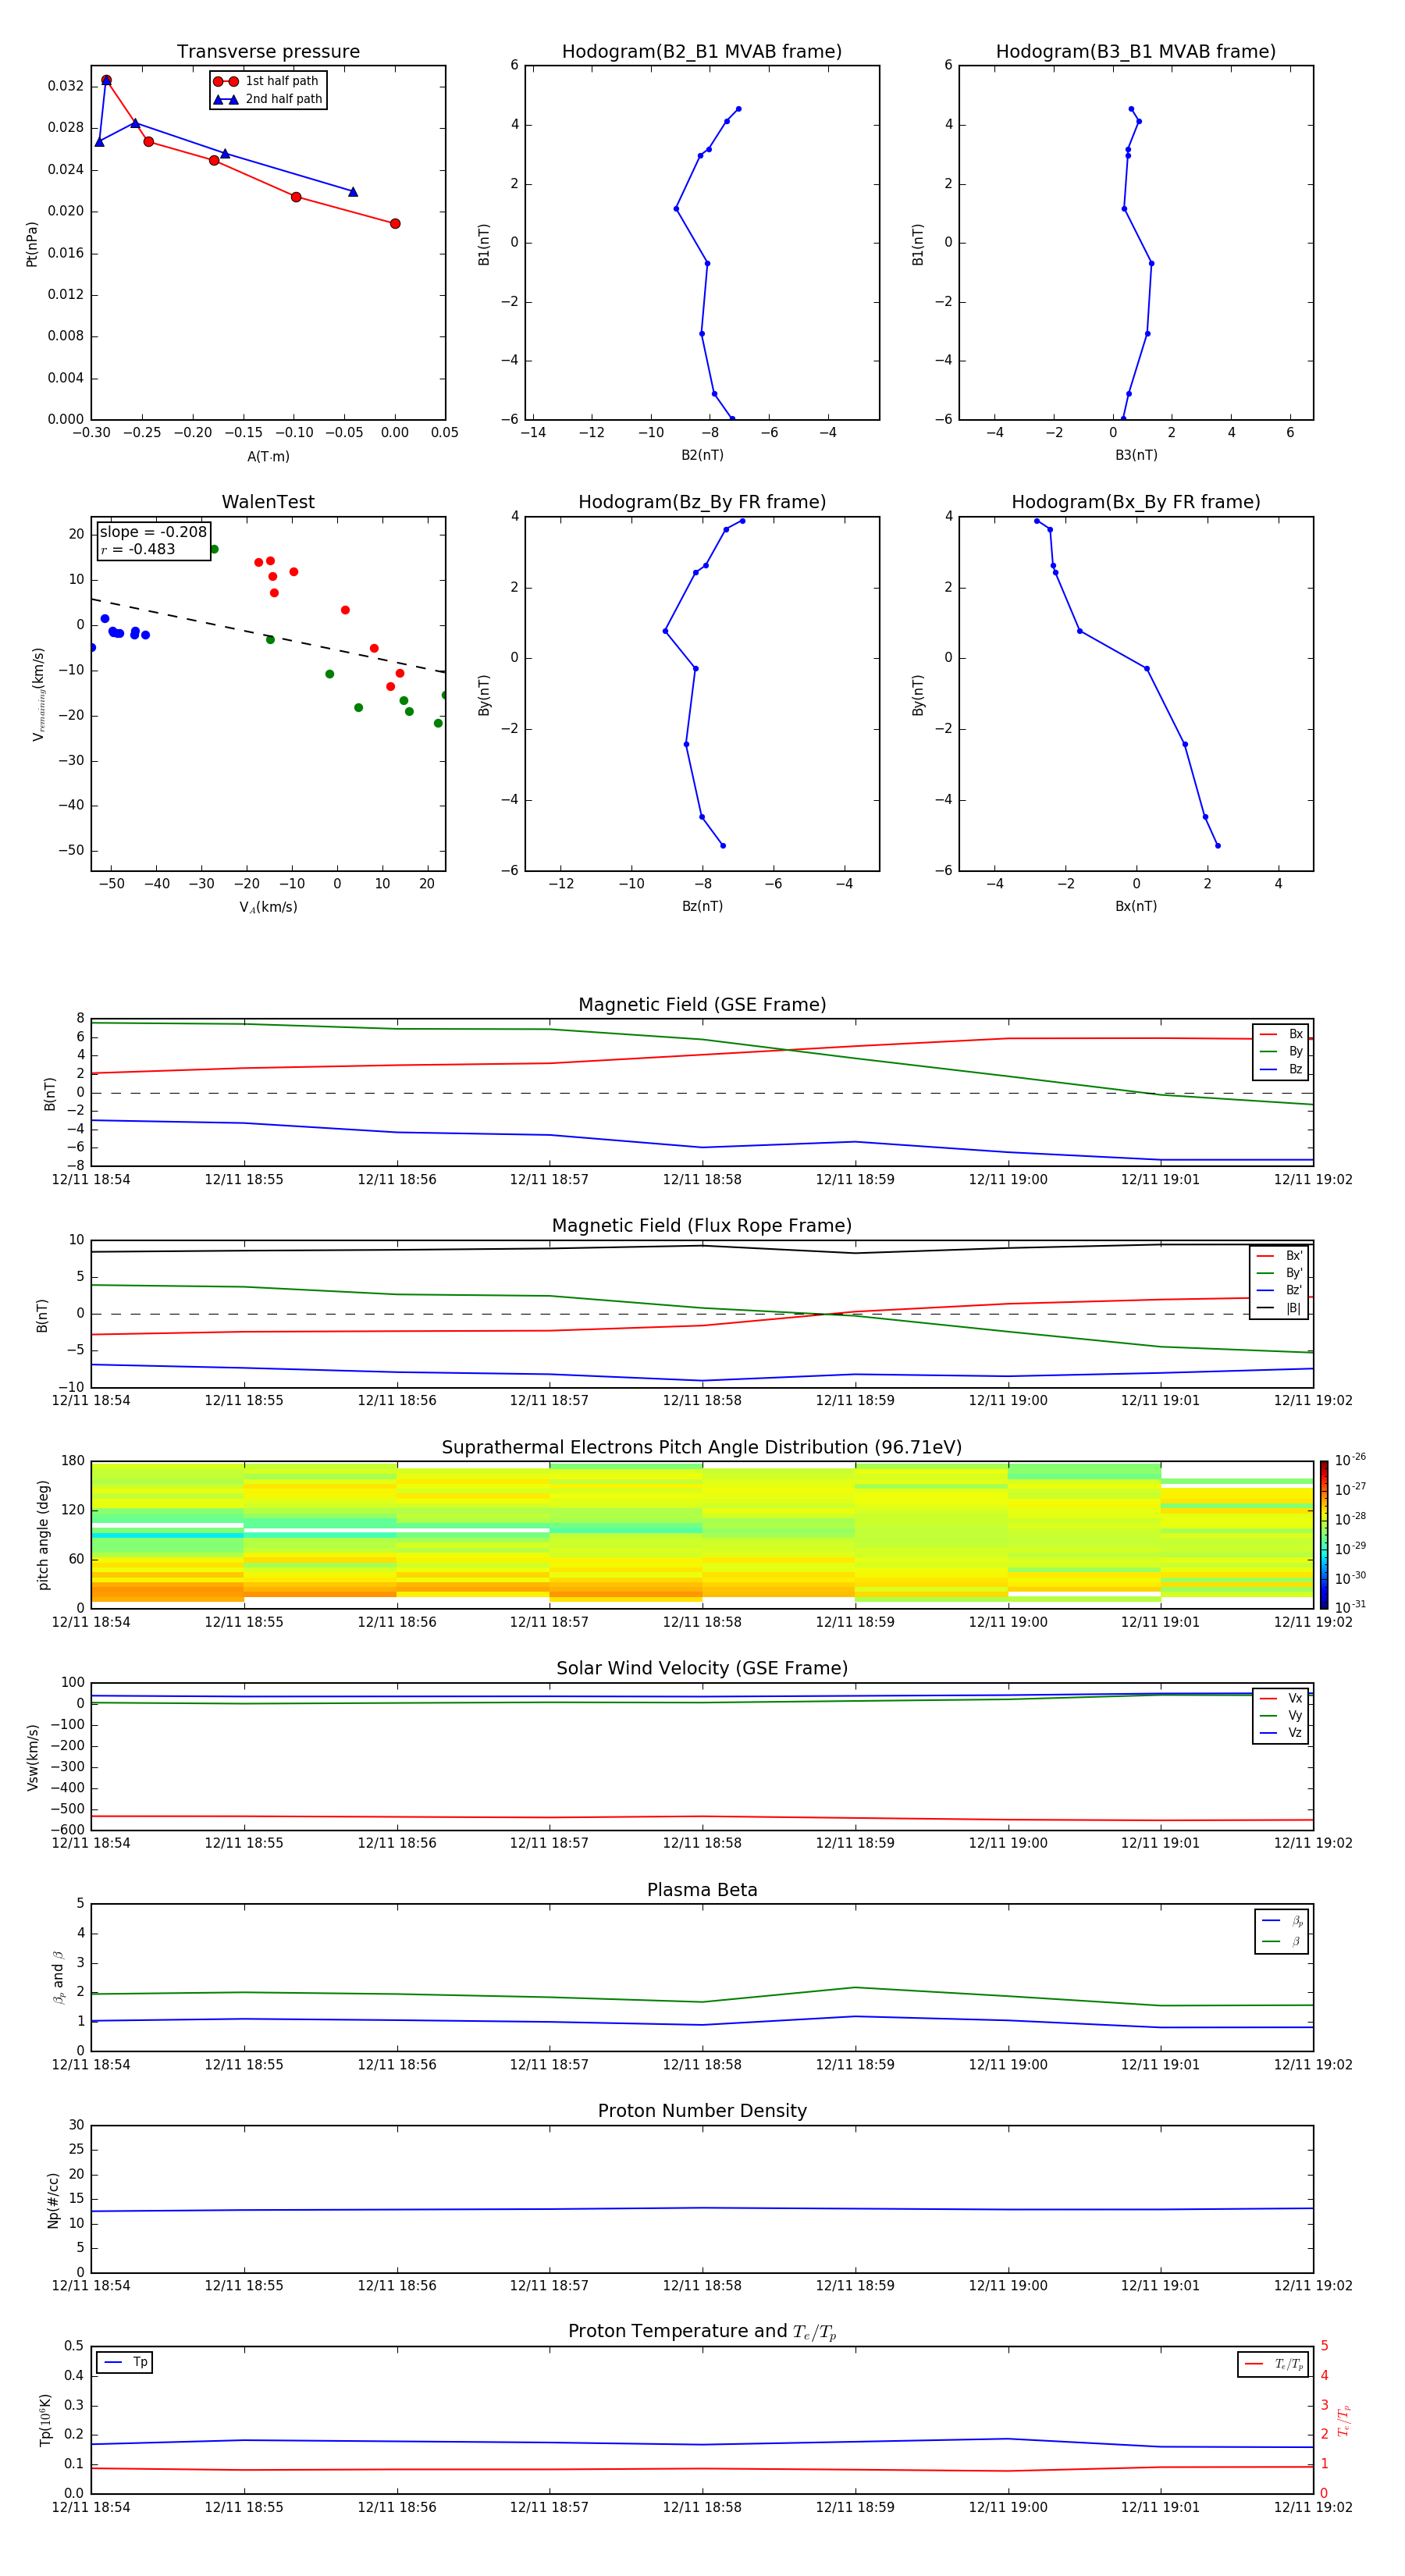This screenshot has width=1405, height=2576.
Task: Click the "Solar Wind Velocity (GSE Frame)" title
Action: tap(702, 1668)
